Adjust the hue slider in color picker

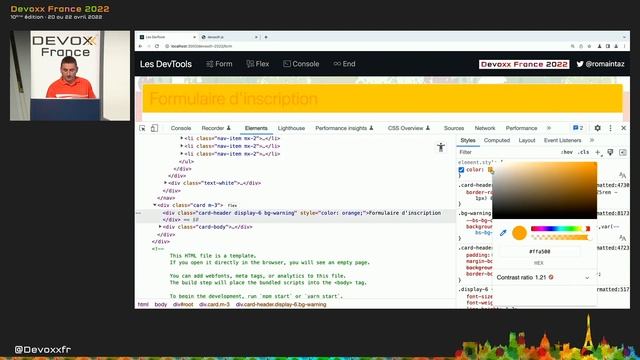click(x=560, y=229)
